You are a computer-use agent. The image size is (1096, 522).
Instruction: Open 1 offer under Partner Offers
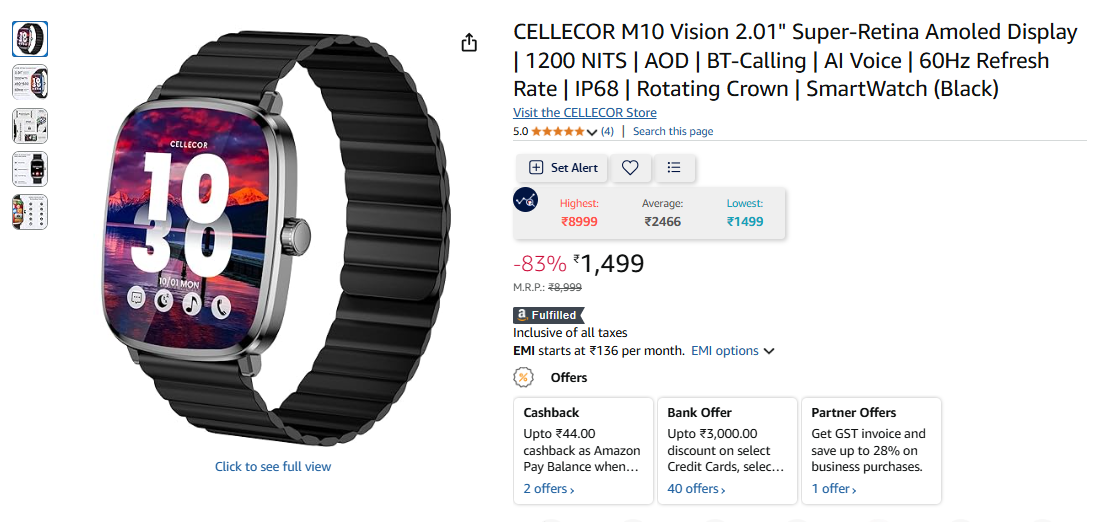[834, 488]
